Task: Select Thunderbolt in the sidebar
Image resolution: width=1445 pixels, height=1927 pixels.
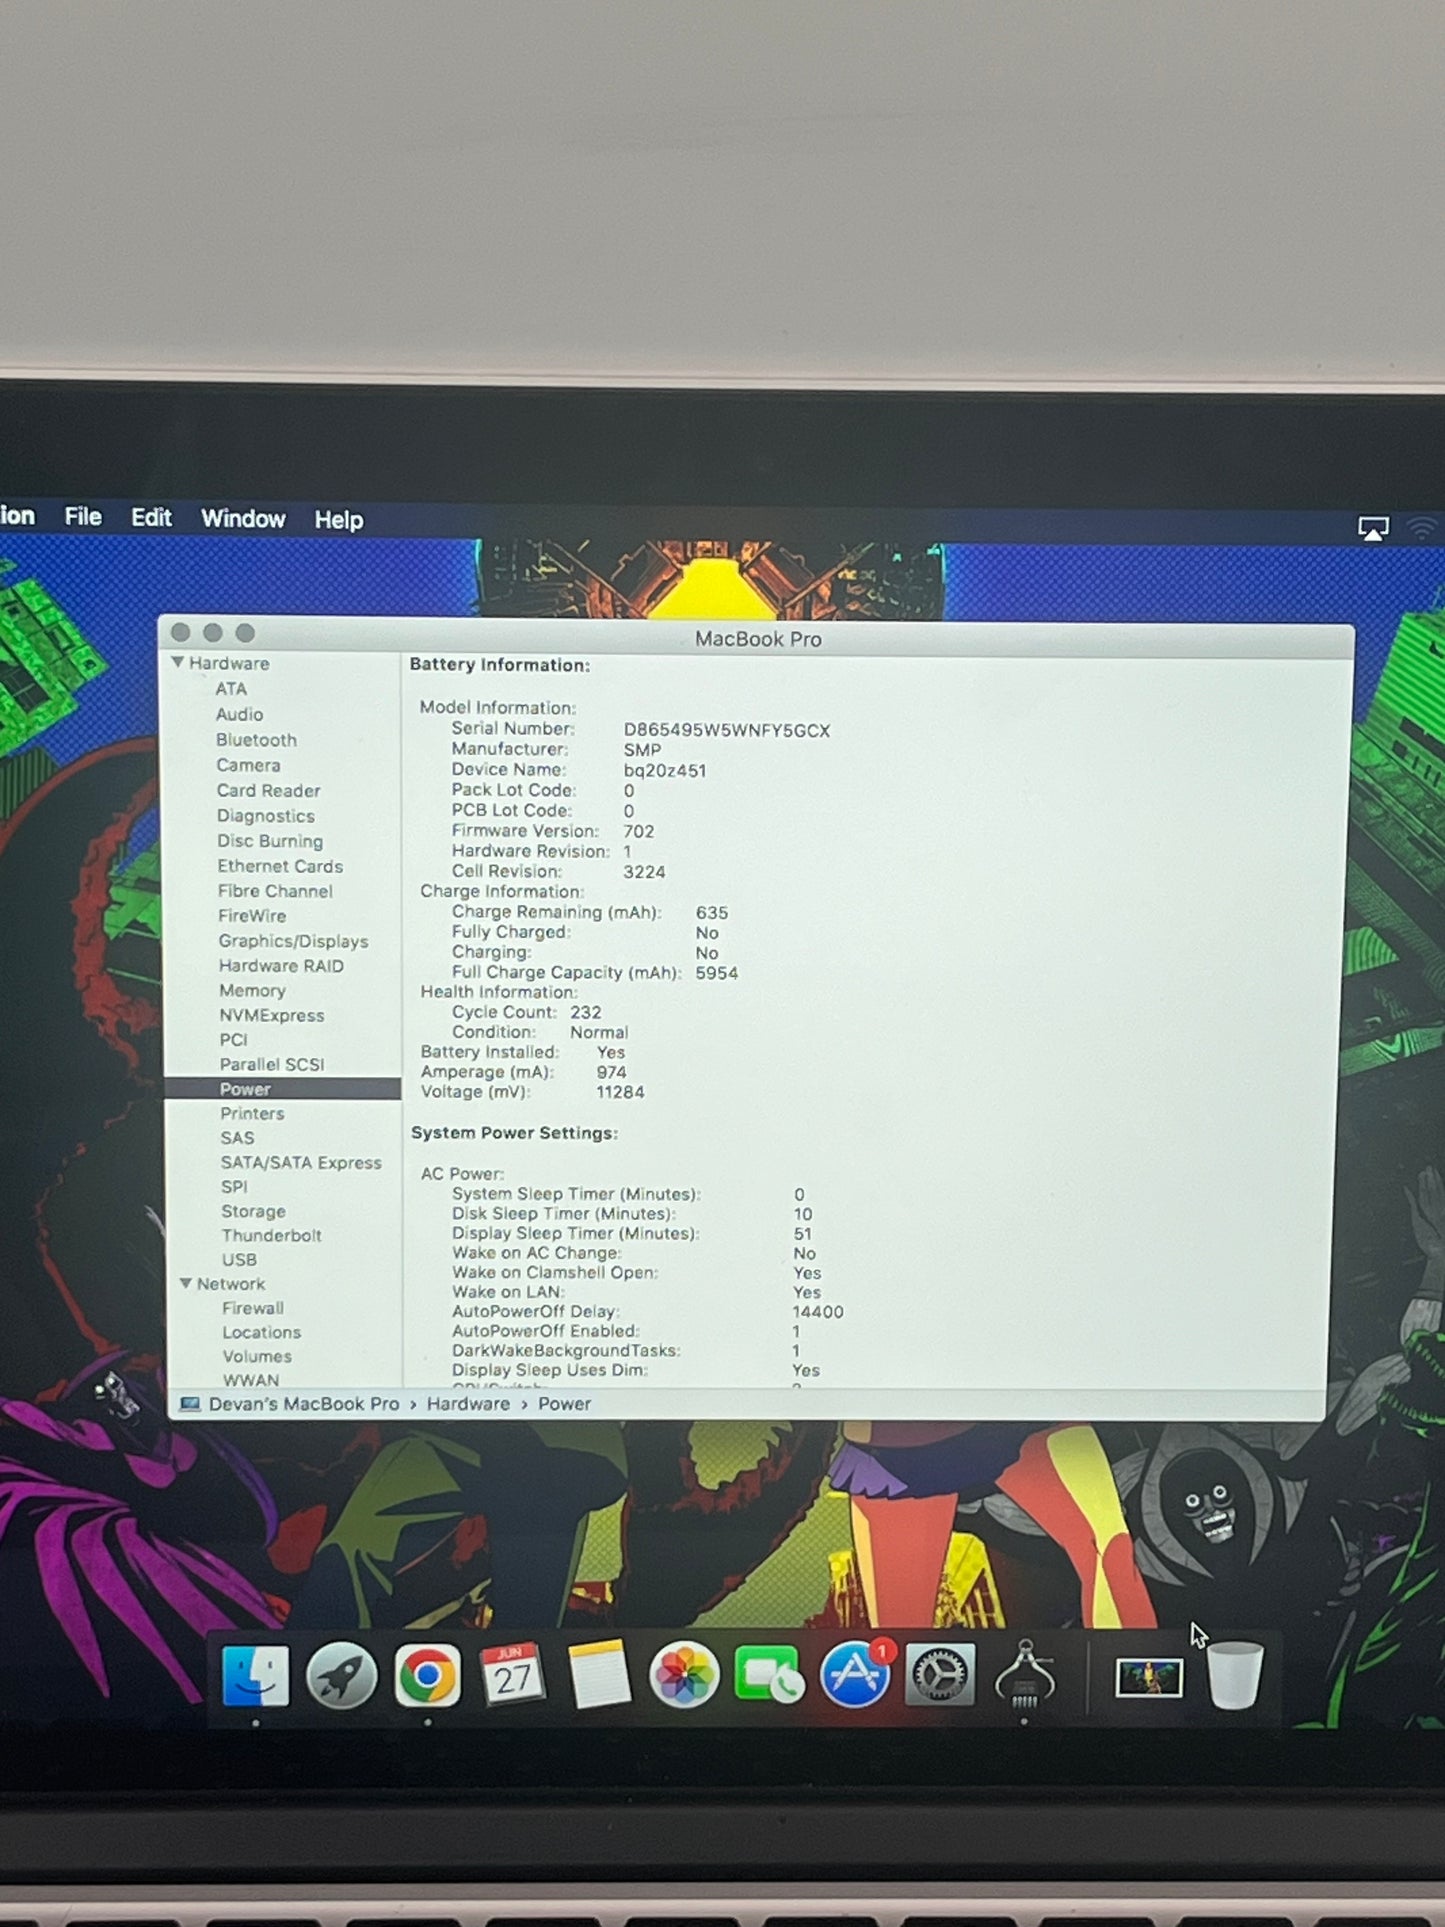Action: click(271, 1235)
